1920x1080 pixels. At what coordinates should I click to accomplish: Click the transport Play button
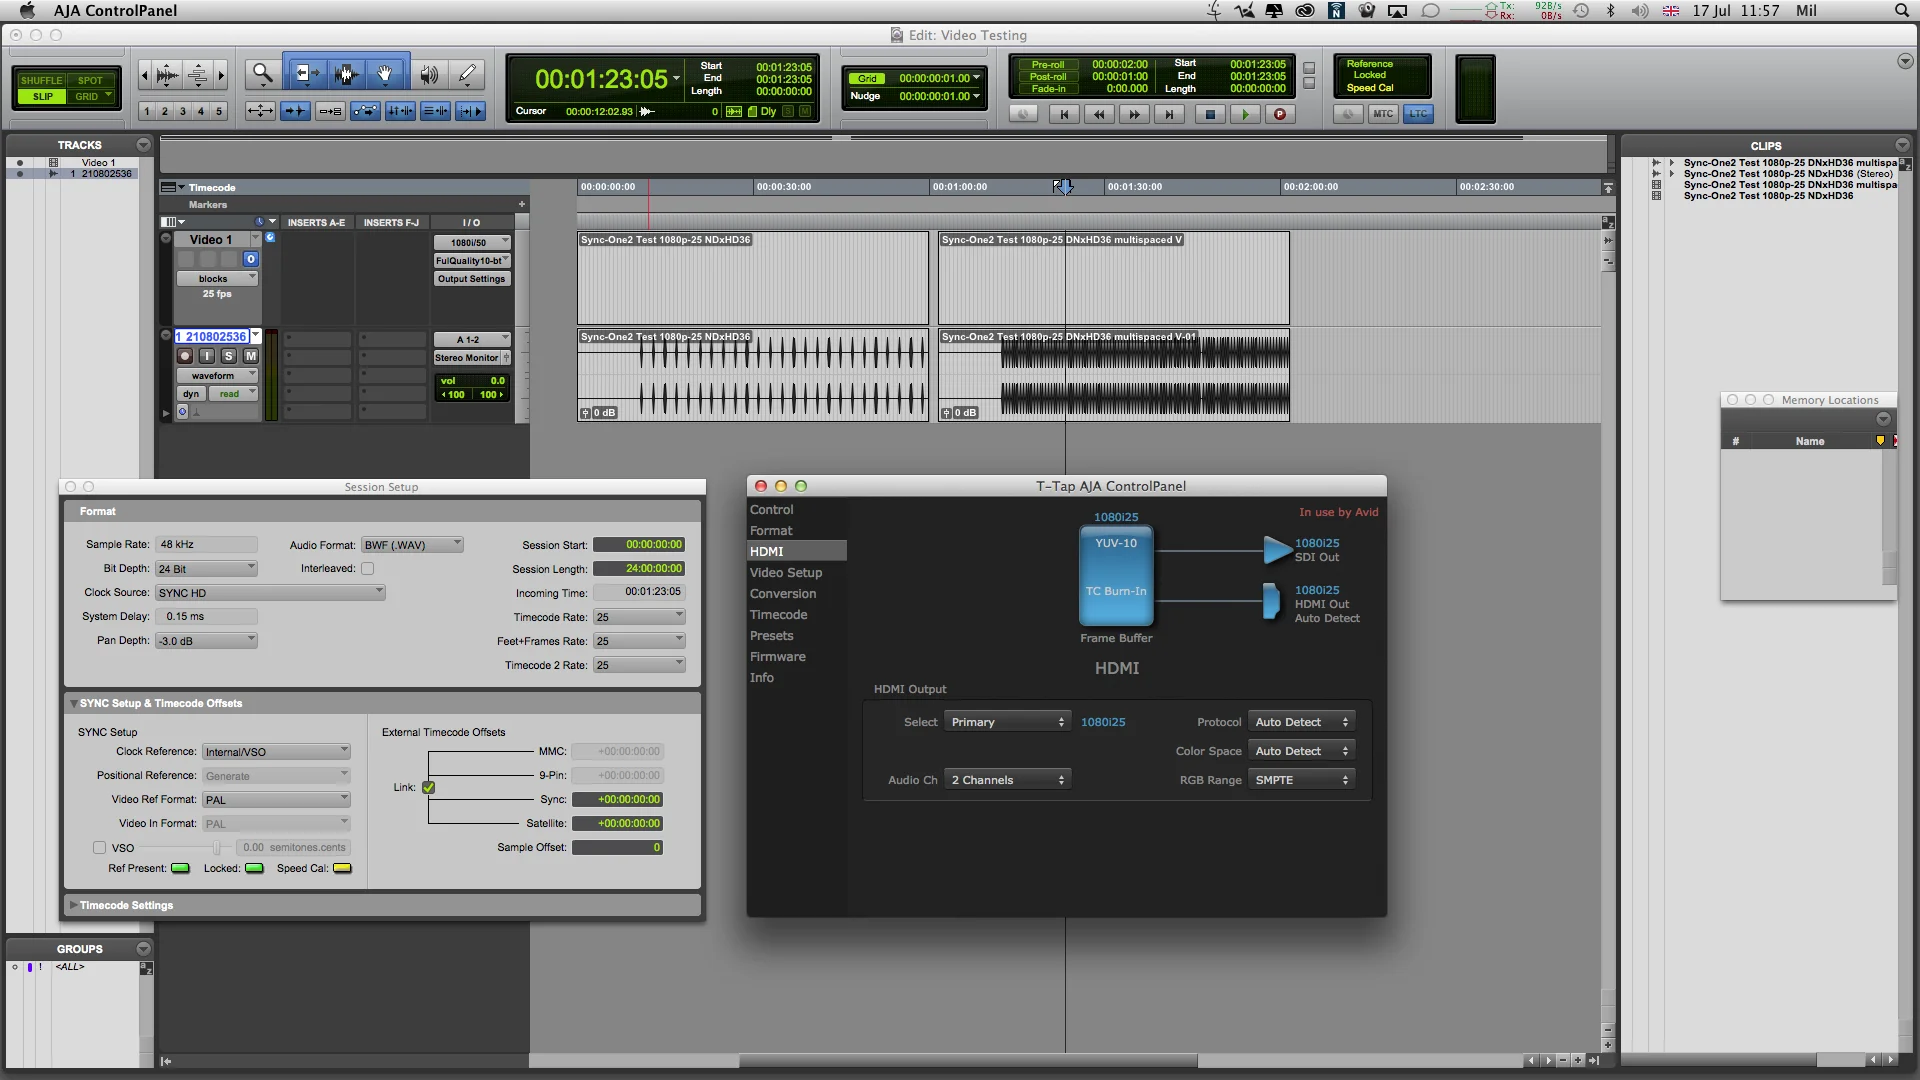[x=1245, y=114]
